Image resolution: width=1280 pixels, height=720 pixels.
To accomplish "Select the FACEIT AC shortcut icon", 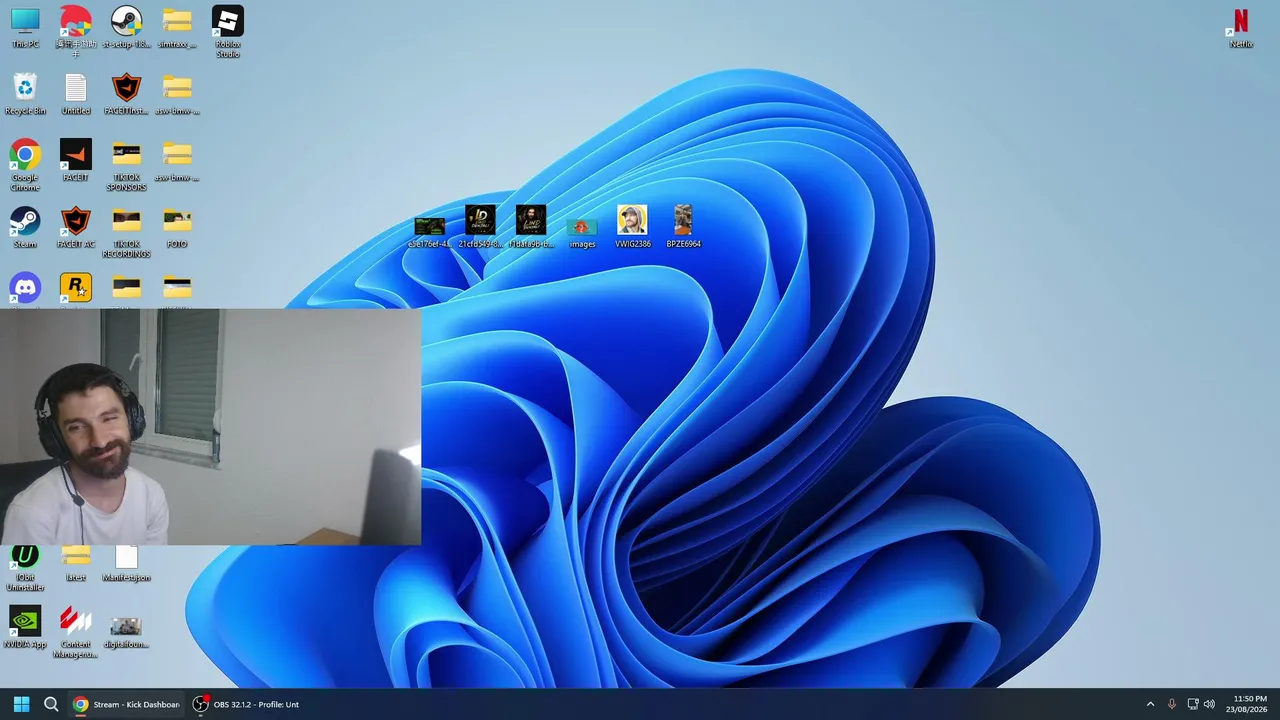I will pyautogui.click(x=76, y=227).
